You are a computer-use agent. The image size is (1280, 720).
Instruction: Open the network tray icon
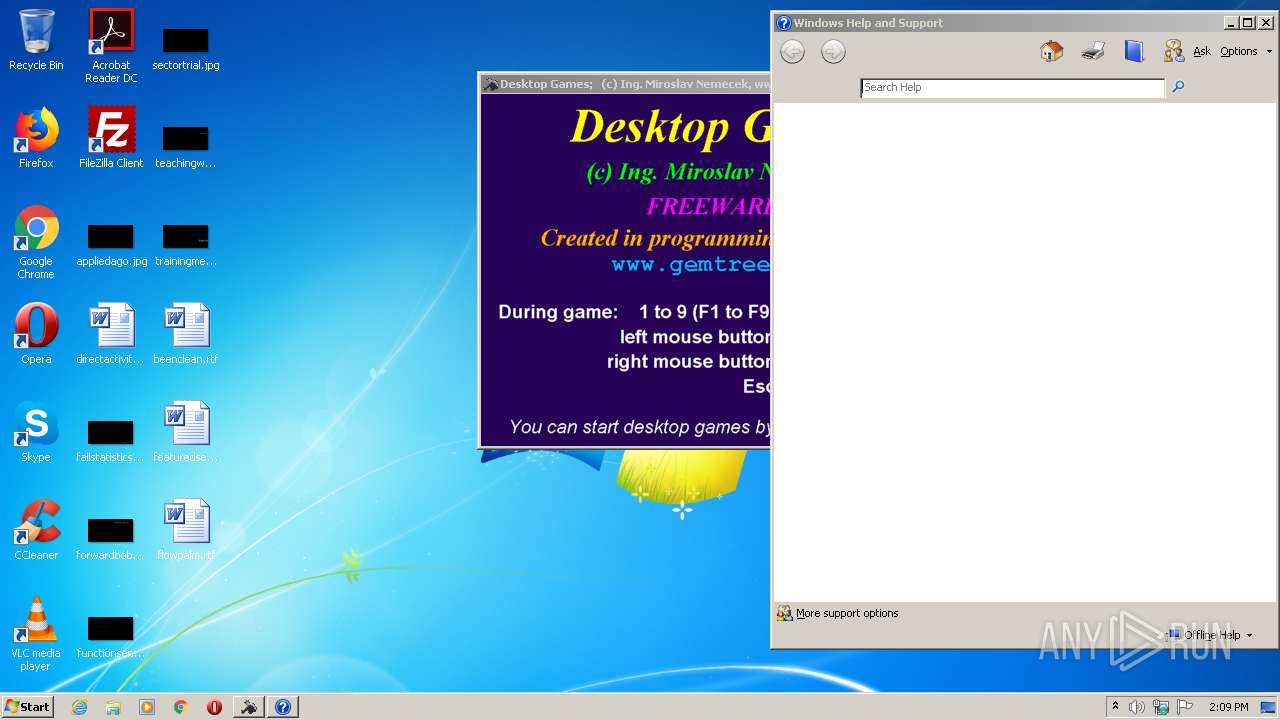click(1161, 707)
